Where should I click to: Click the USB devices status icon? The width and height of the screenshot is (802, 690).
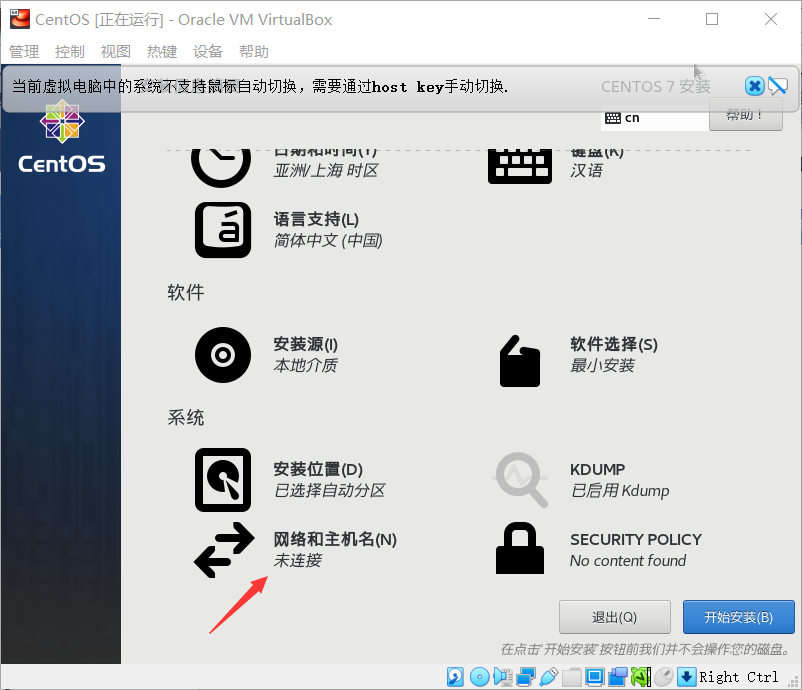coord(548,677)
